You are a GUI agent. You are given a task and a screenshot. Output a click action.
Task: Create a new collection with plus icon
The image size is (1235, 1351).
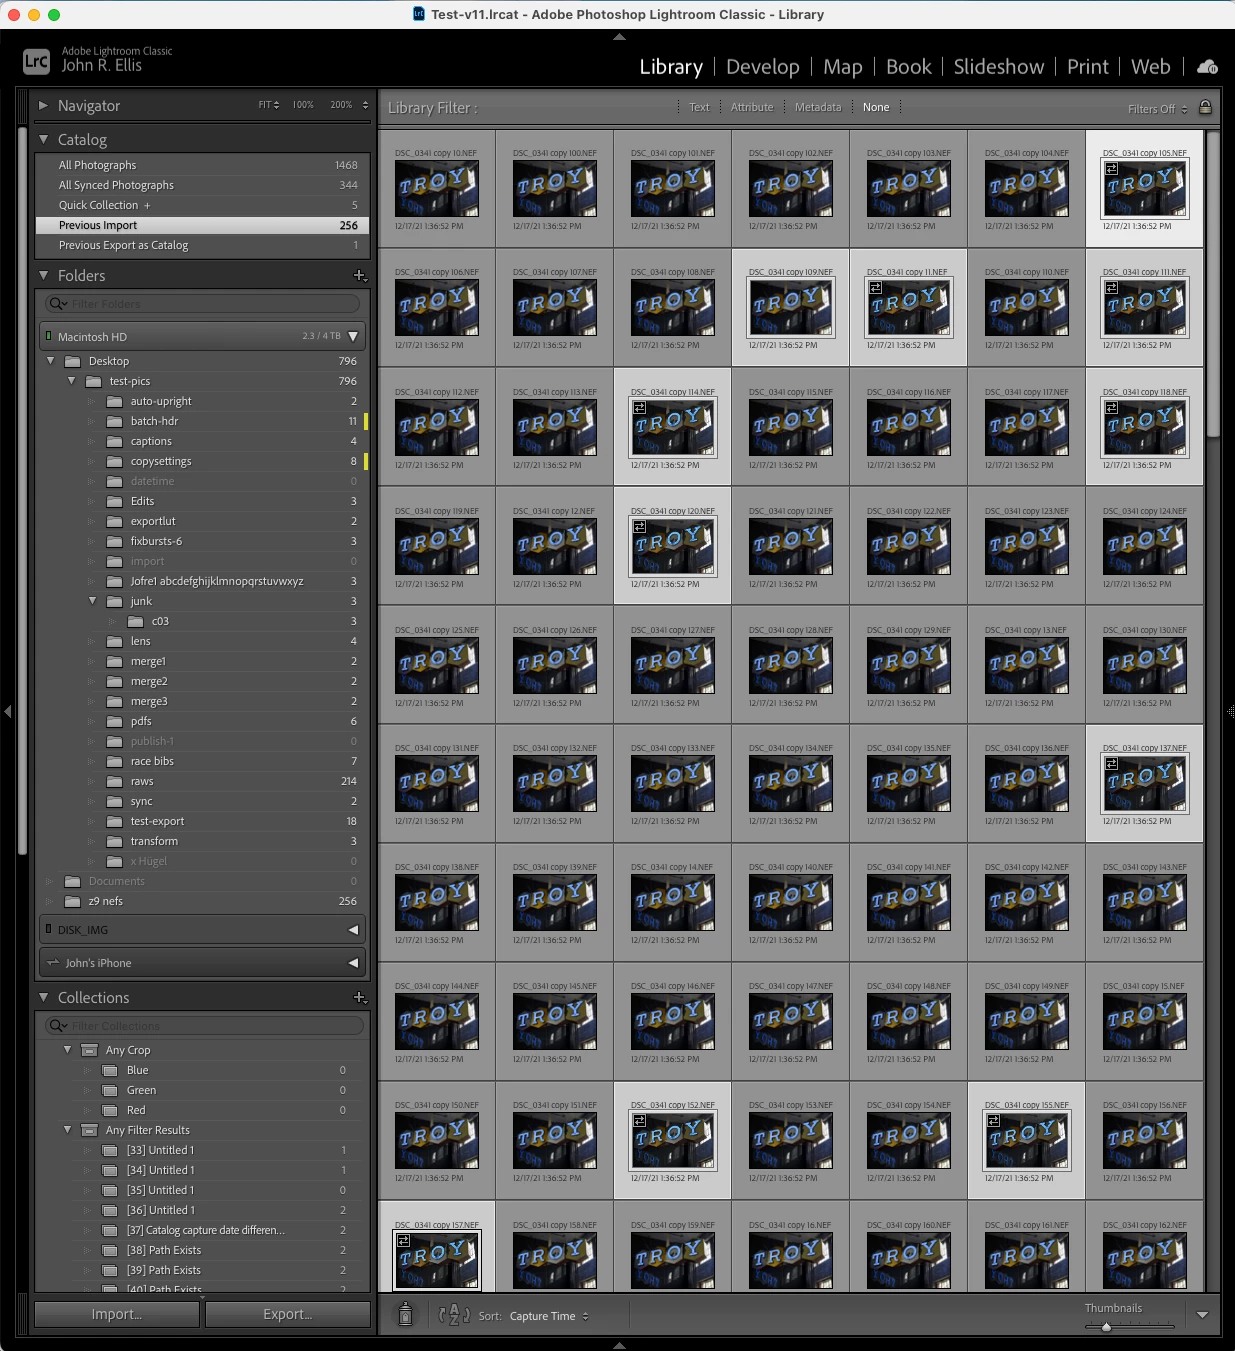360,997
